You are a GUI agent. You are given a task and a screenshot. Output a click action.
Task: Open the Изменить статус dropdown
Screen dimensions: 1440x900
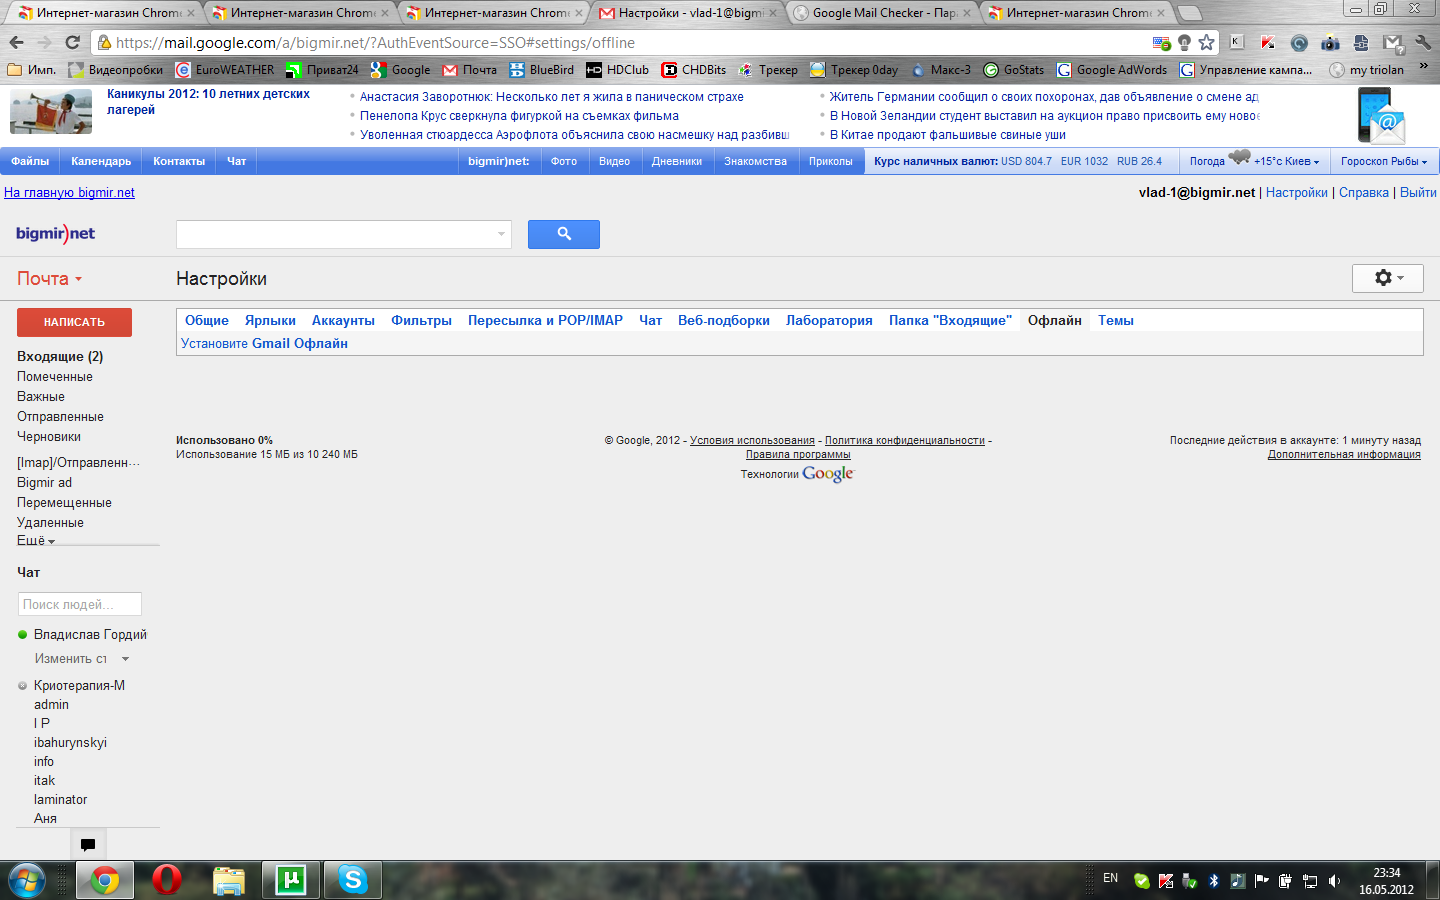click(x=82, y=659)
